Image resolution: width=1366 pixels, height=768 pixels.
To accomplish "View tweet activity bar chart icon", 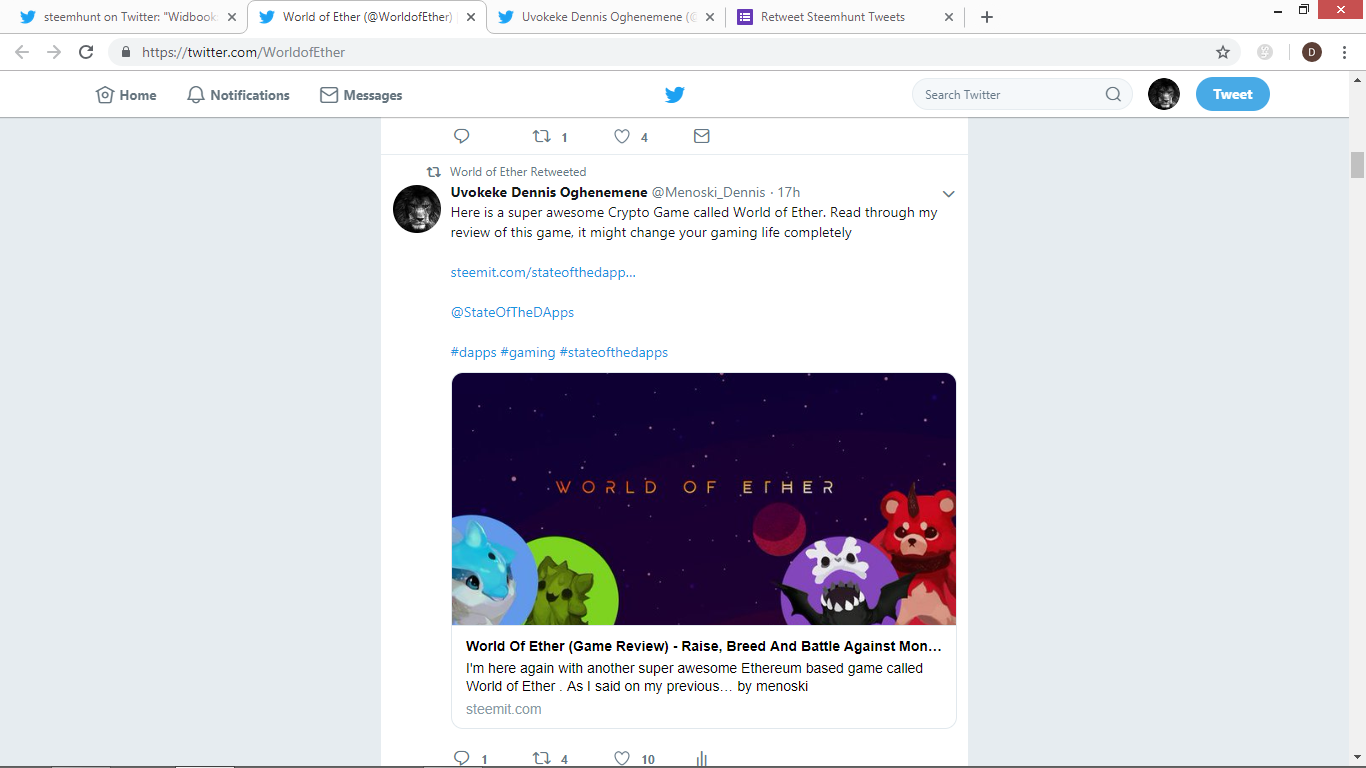I will click(x=701, y=759).
